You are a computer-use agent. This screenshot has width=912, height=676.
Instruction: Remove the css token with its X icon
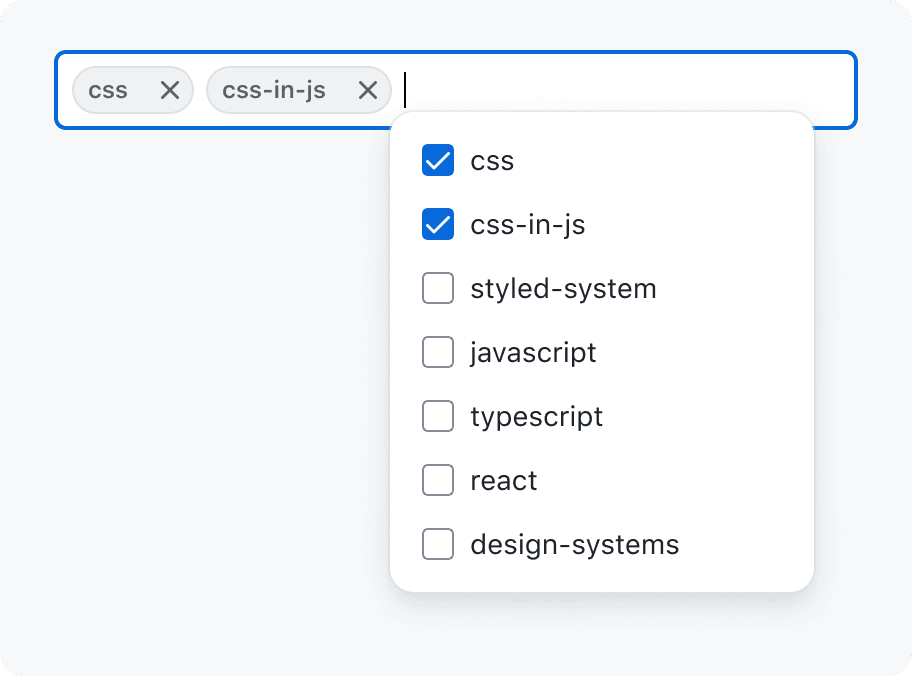click(x=170, y=90)
